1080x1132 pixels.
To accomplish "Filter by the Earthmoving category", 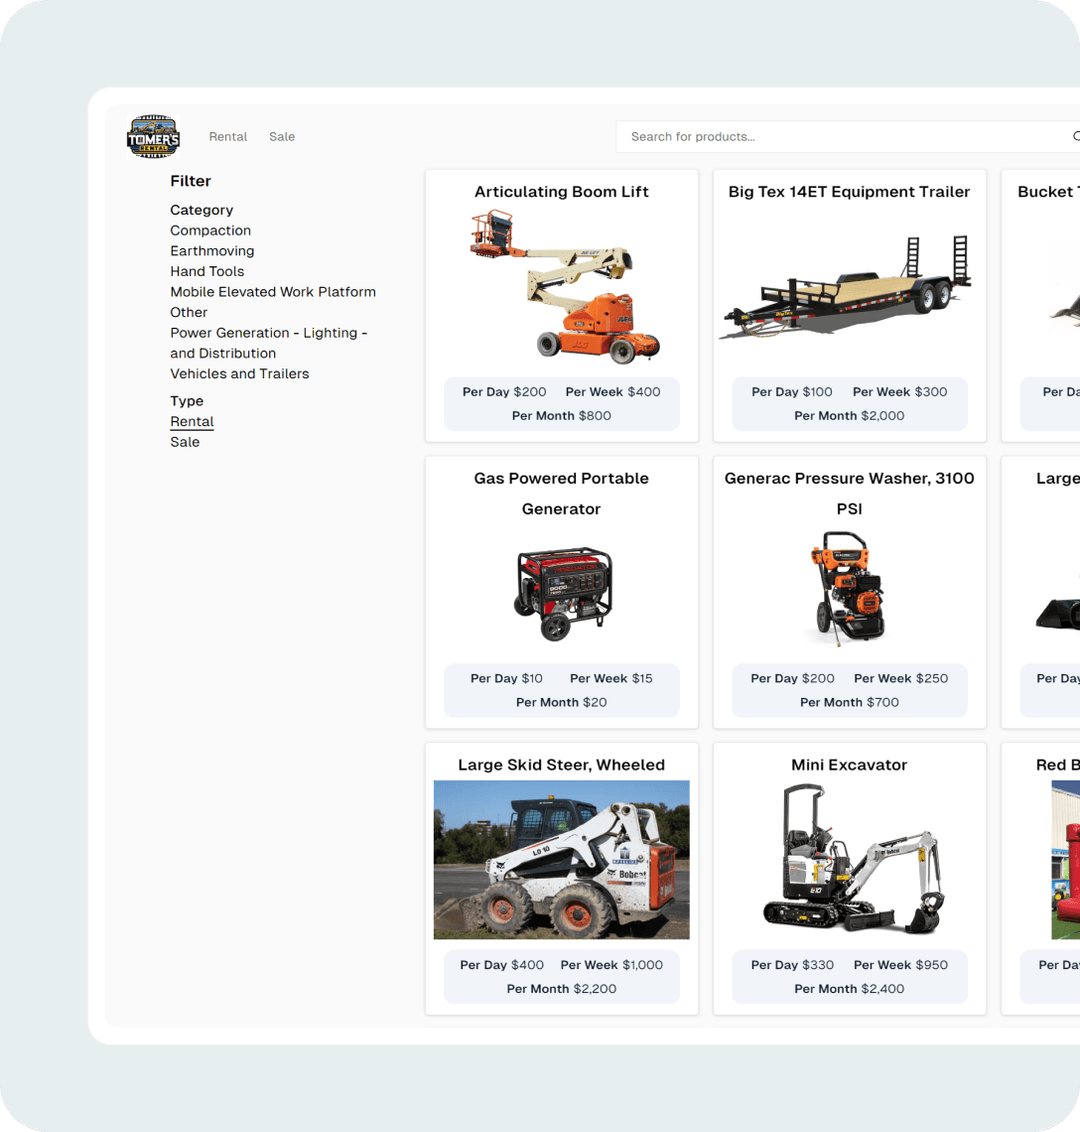I will tap(212, 250).
